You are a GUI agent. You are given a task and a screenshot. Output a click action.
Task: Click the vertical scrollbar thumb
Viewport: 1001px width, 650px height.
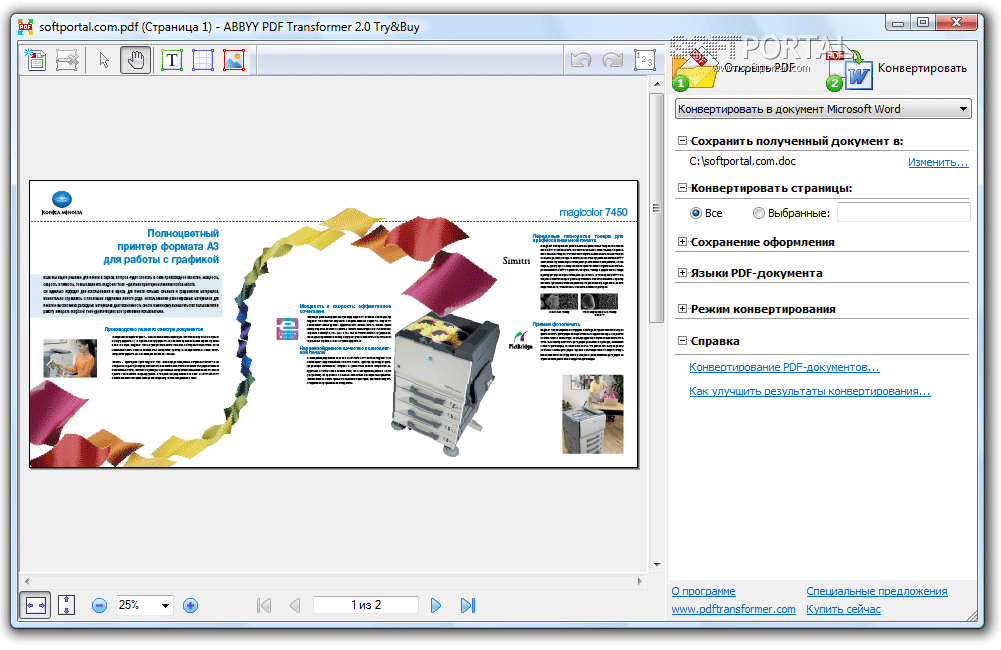(x=656, y=208)
